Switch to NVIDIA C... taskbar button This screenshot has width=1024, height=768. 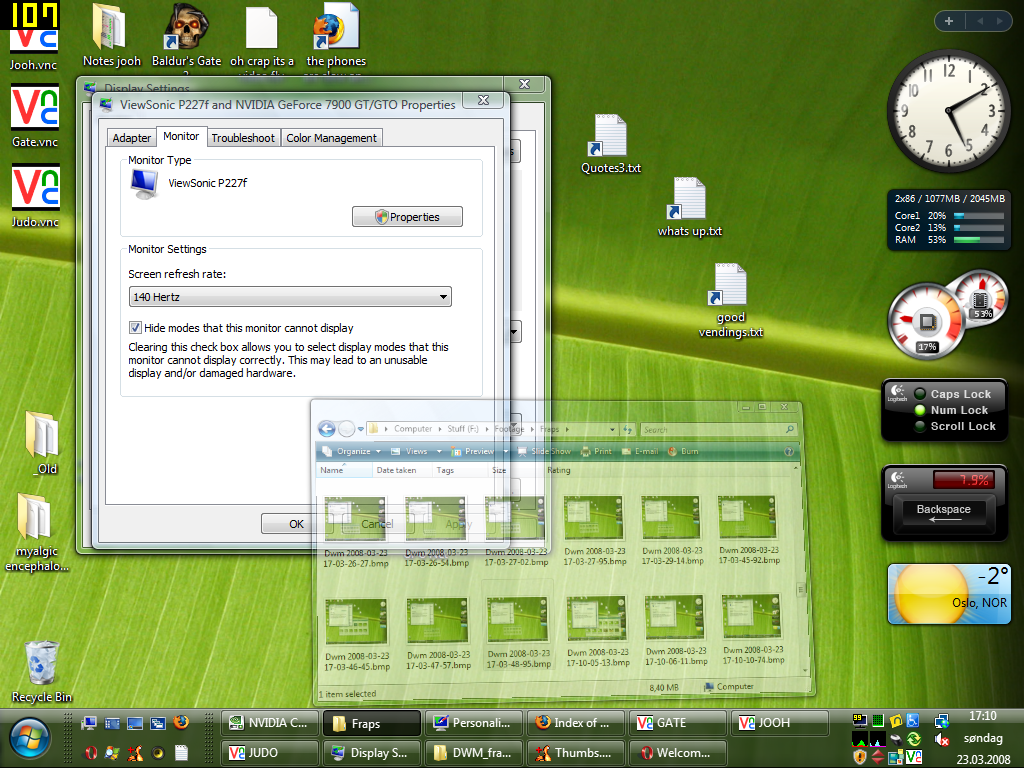(x=270, y=723)
